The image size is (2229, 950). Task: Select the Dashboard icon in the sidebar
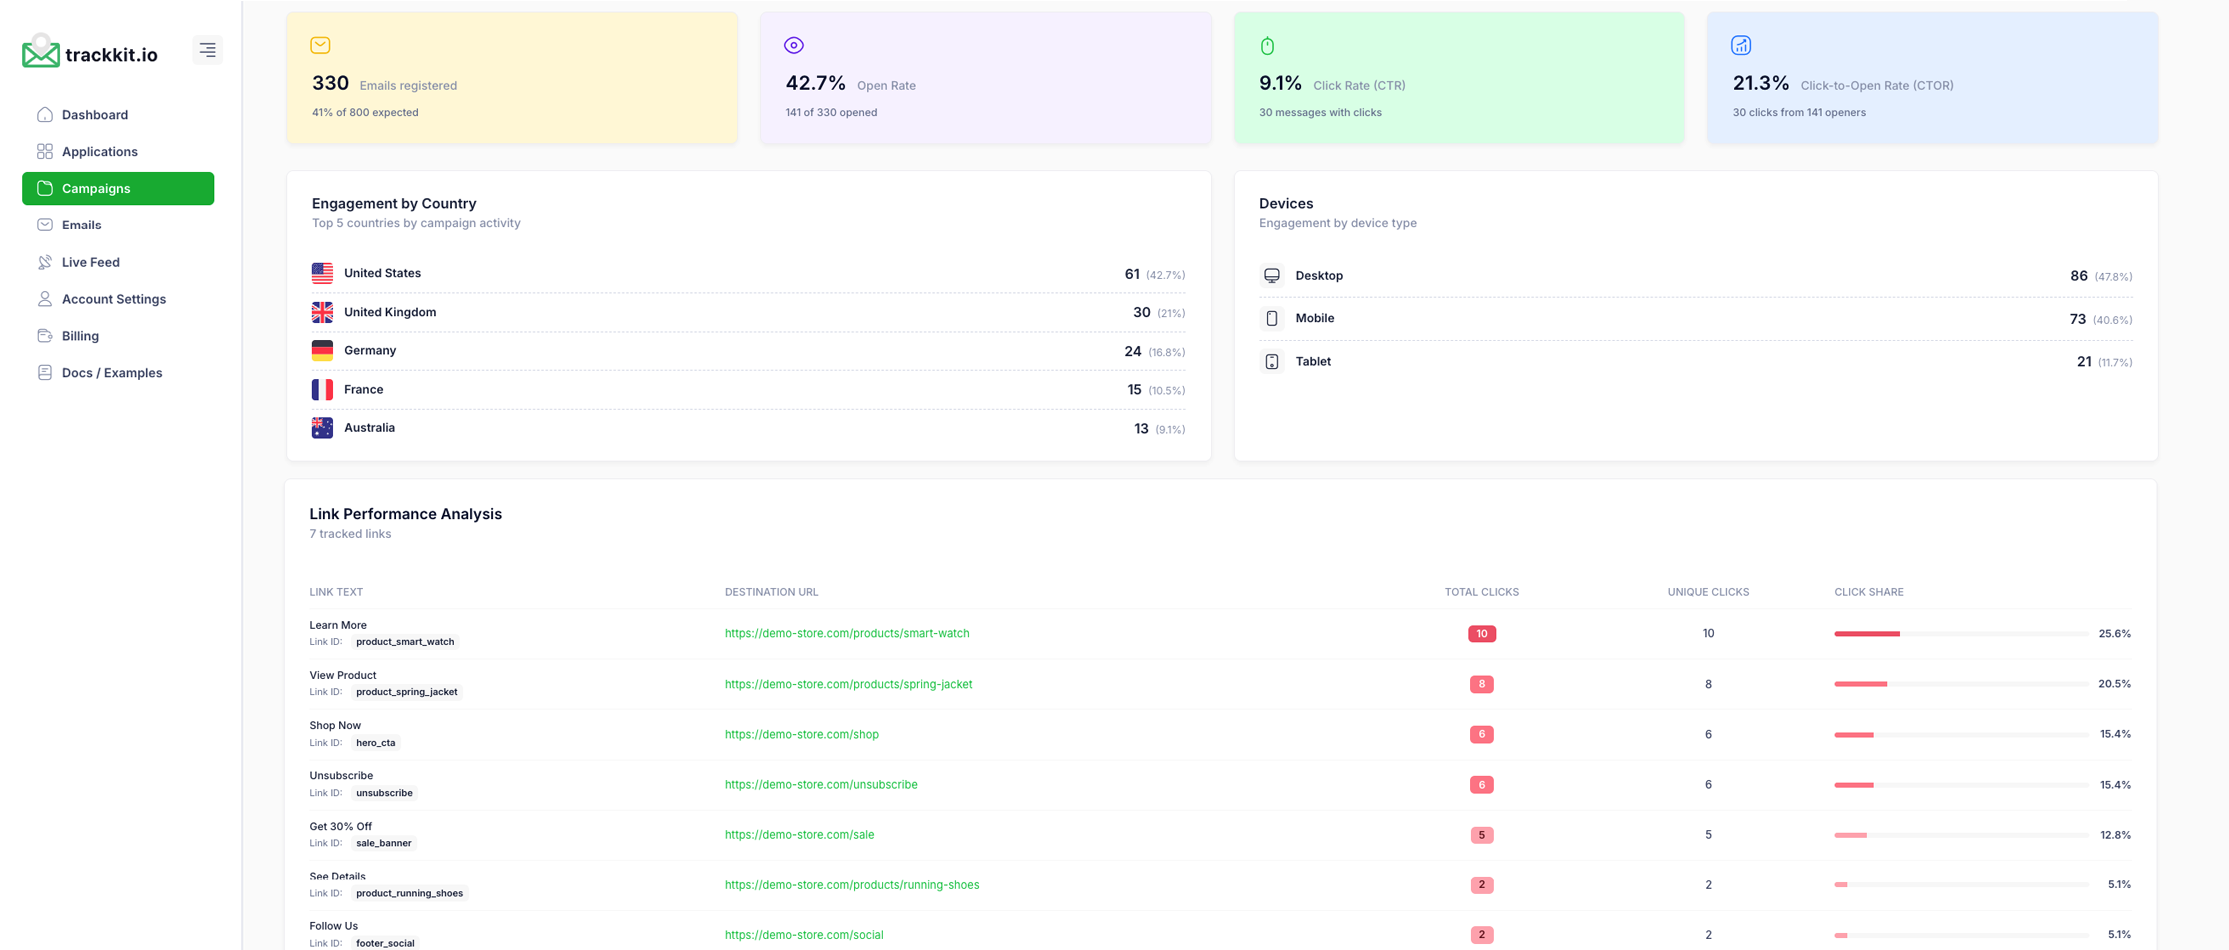click(x=45, y=114)
